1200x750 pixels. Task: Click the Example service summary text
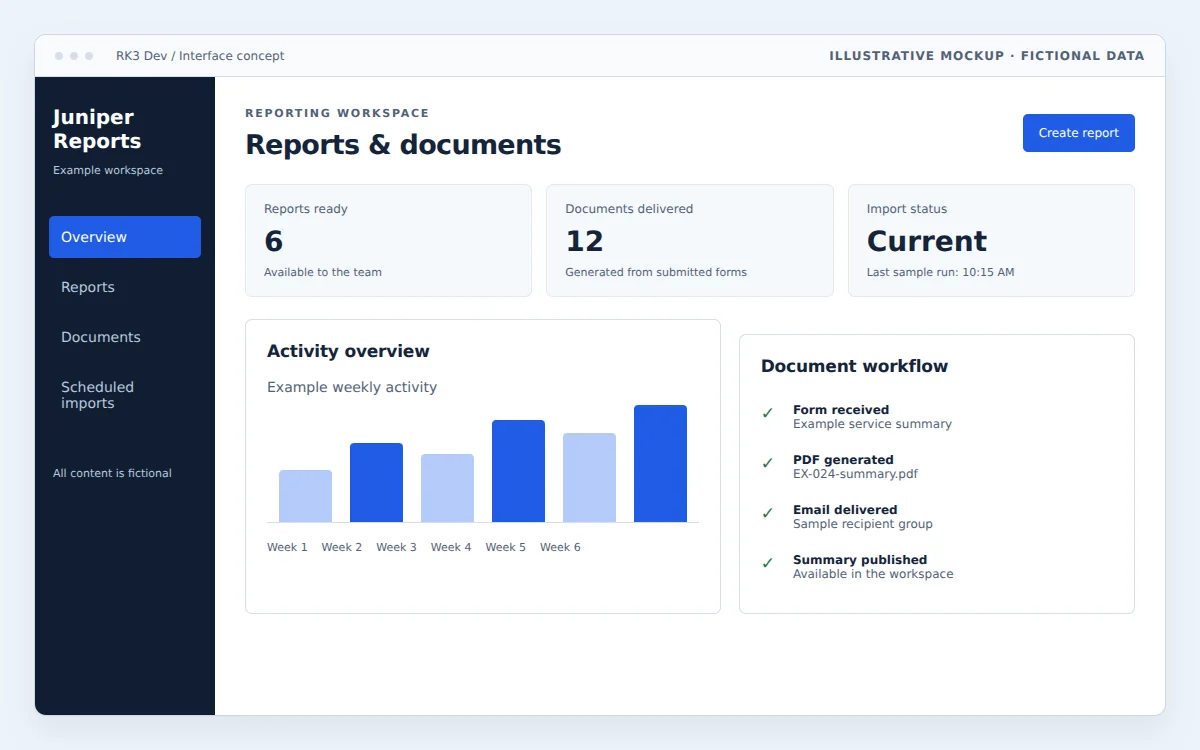tap(872, 424)
